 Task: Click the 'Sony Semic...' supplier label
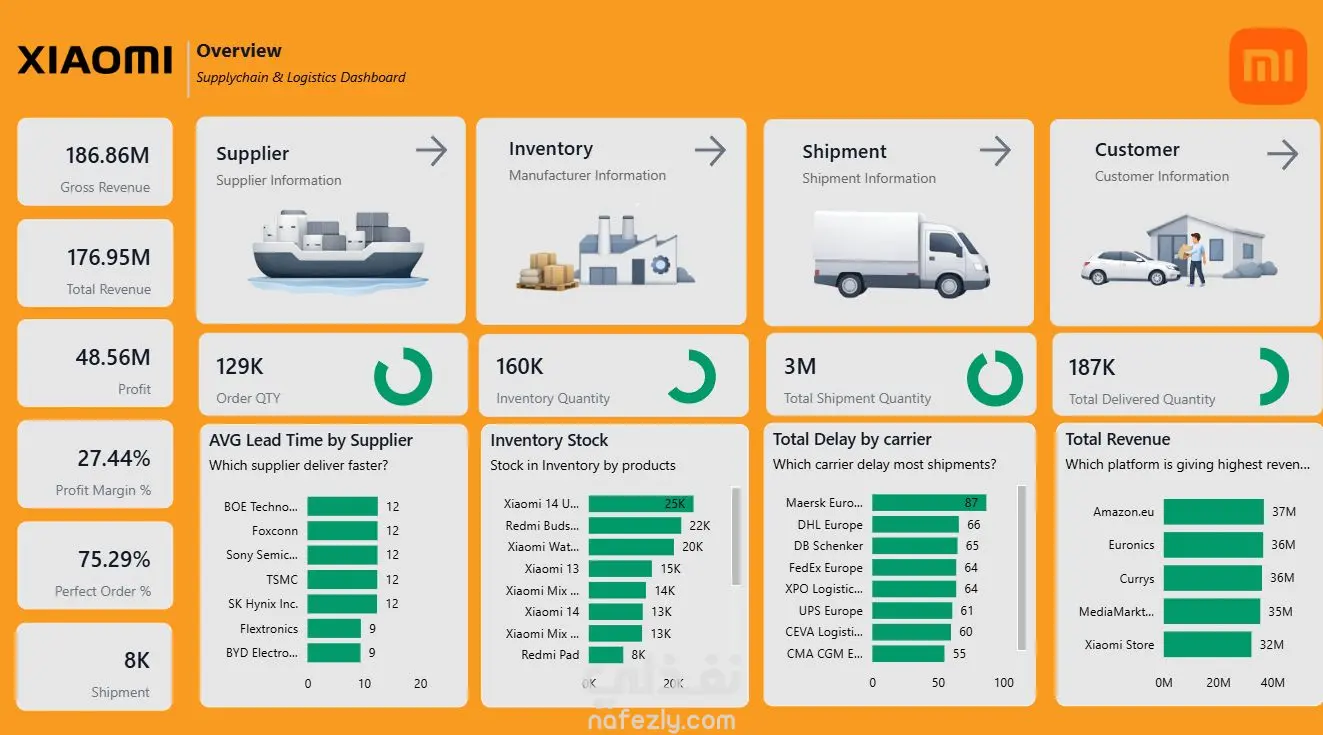click(x=262, y=555)
